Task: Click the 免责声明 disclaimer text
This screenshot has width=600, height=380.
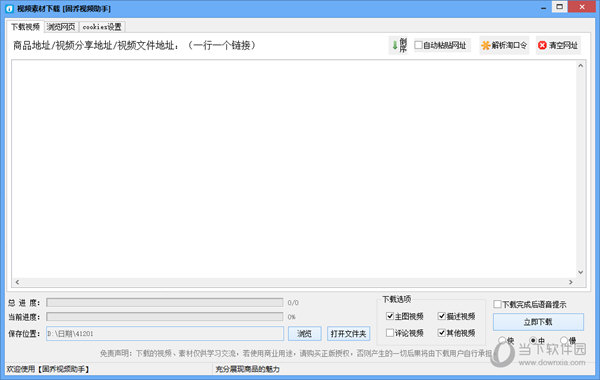Action: tap(295, 353)
